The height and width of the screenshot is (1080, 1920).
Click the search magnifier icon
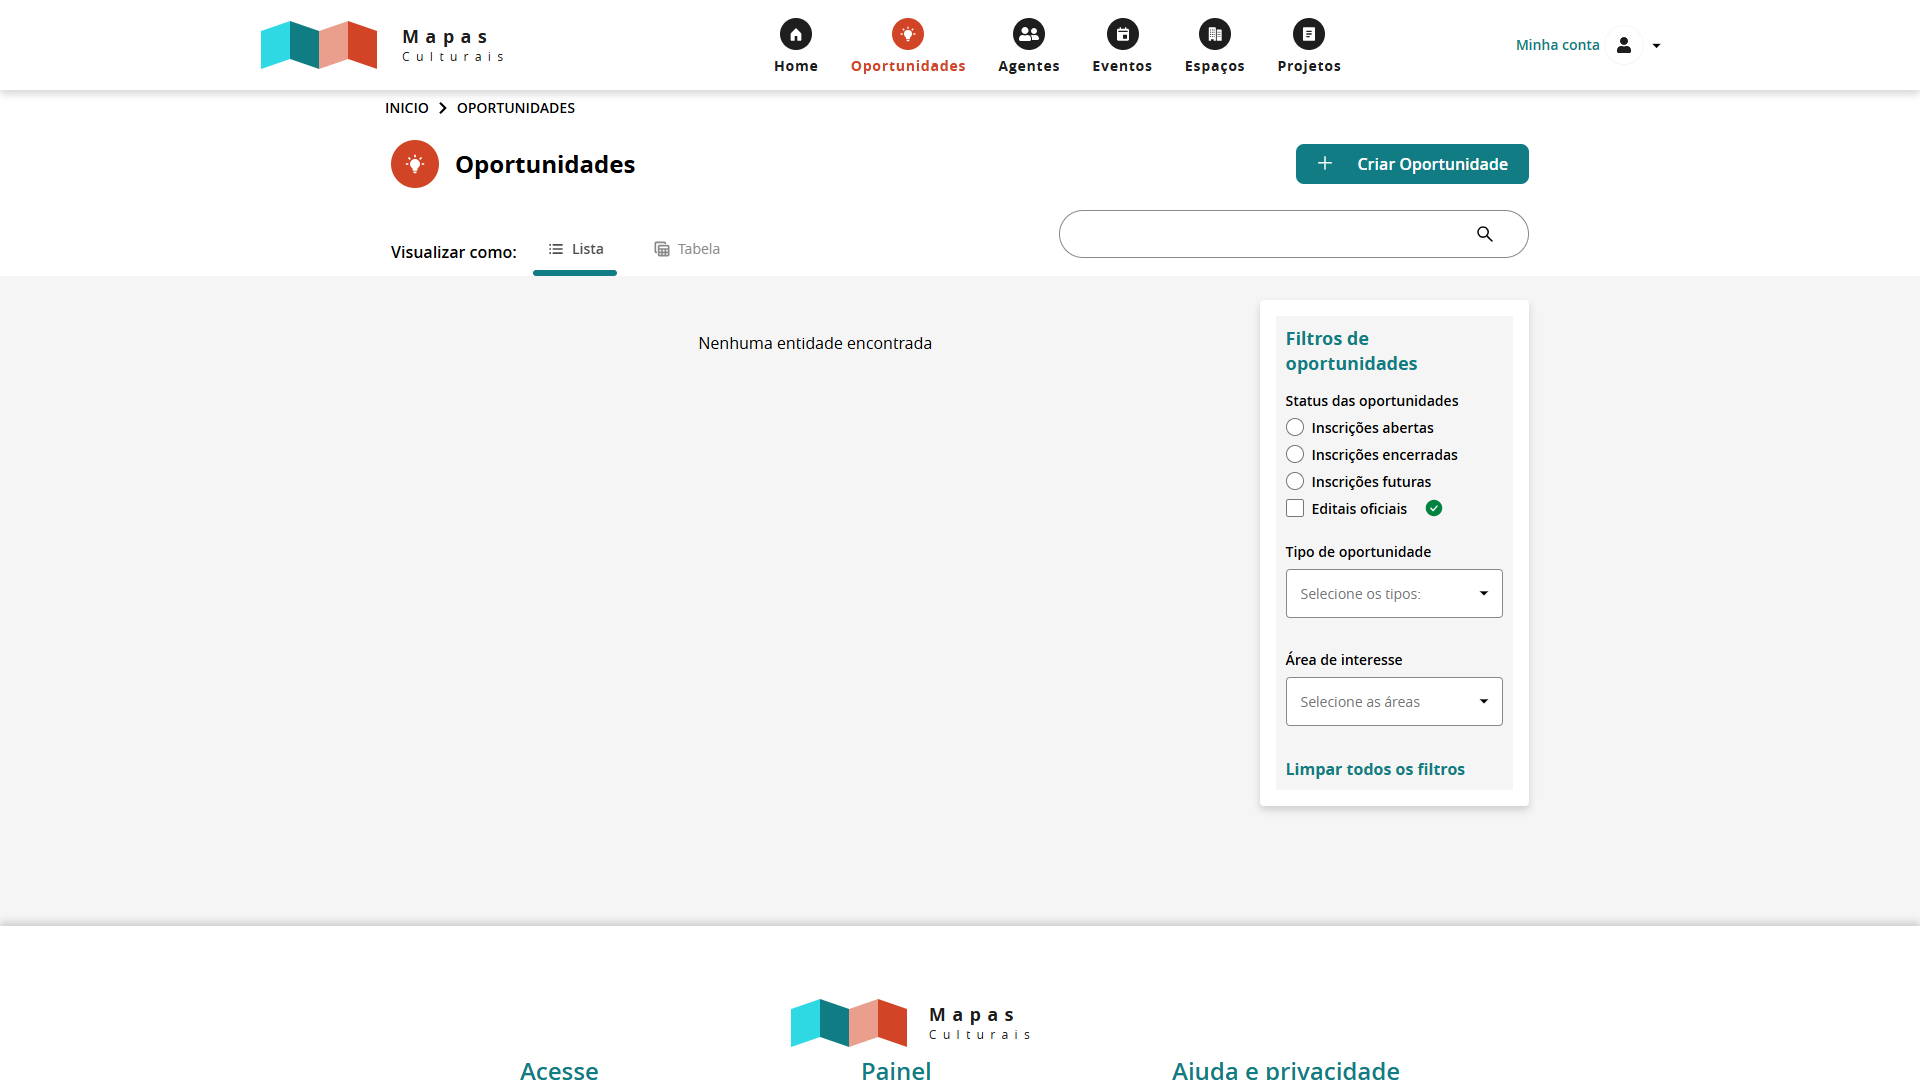(1484, 233)
